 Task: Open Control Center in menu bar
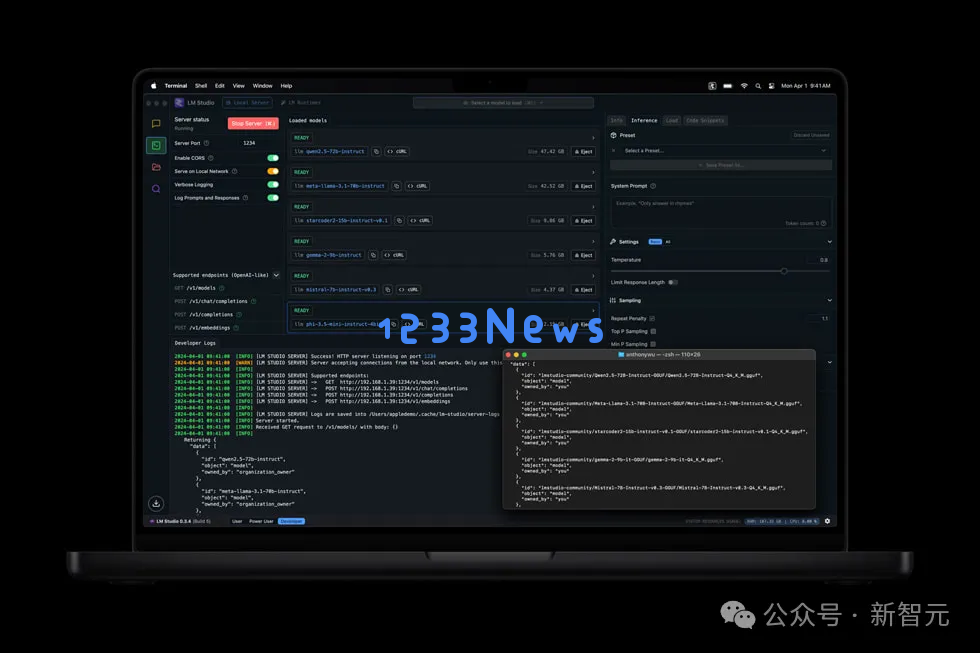(772, 86)
